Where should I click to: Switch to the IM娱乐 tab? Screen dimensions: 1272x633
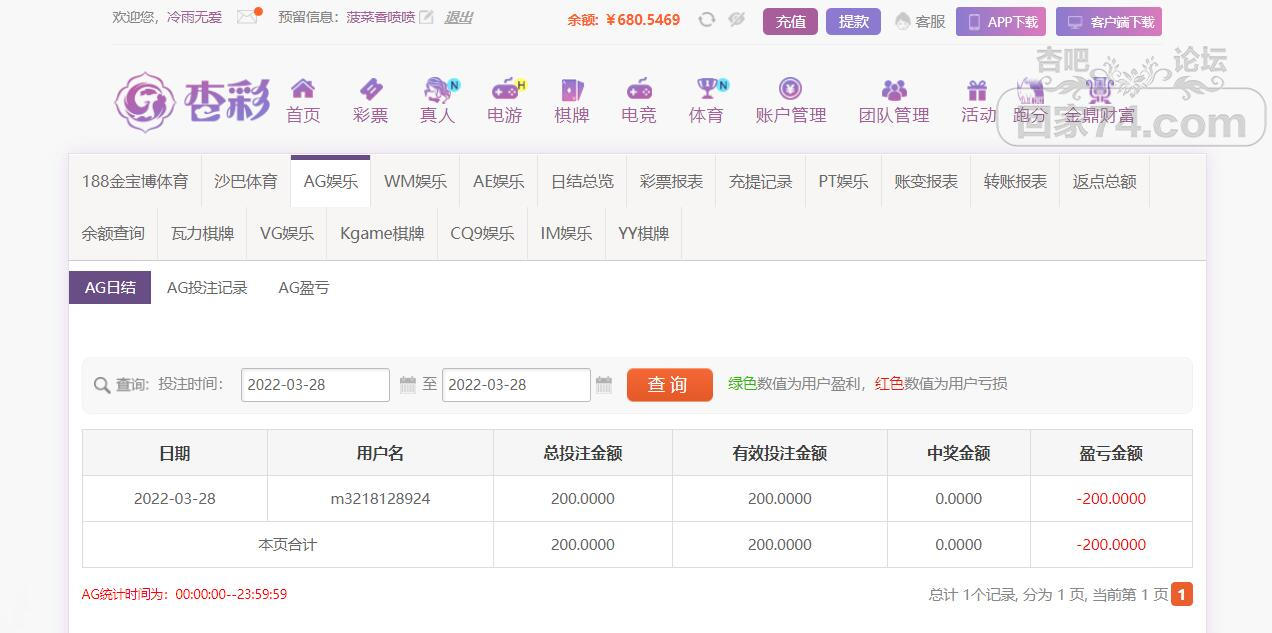(566, 233)
